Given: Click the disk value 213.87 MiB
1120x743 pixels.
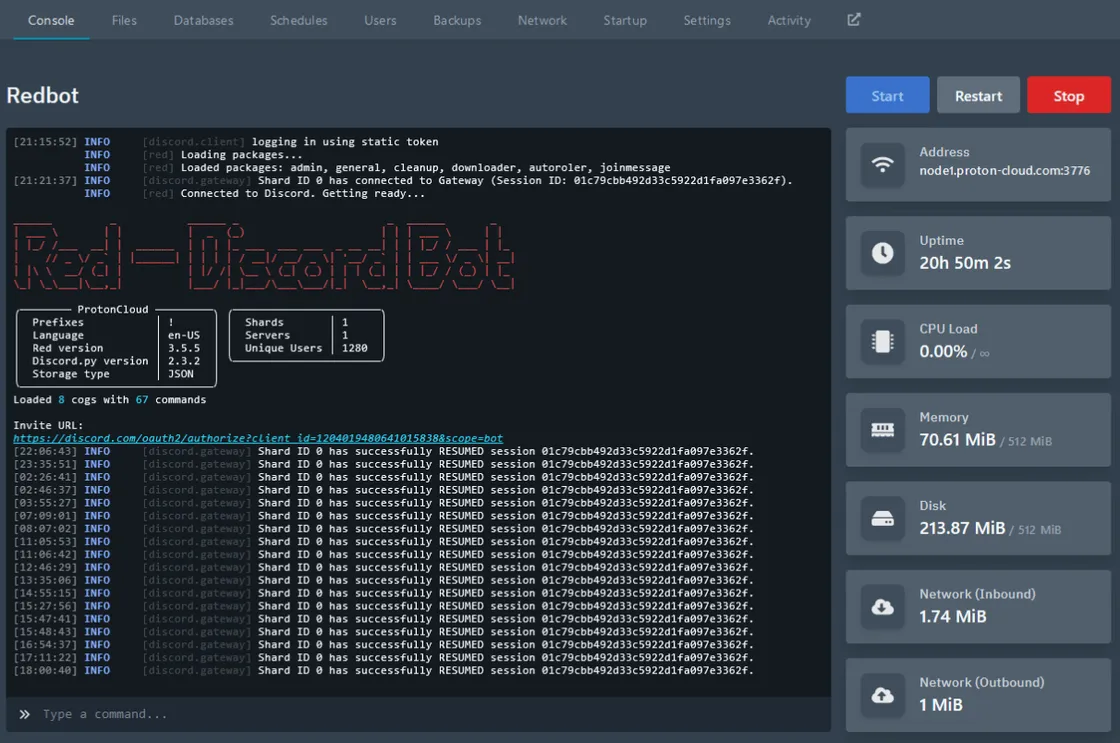Looking at the screenshot, I should click(962, 528).
